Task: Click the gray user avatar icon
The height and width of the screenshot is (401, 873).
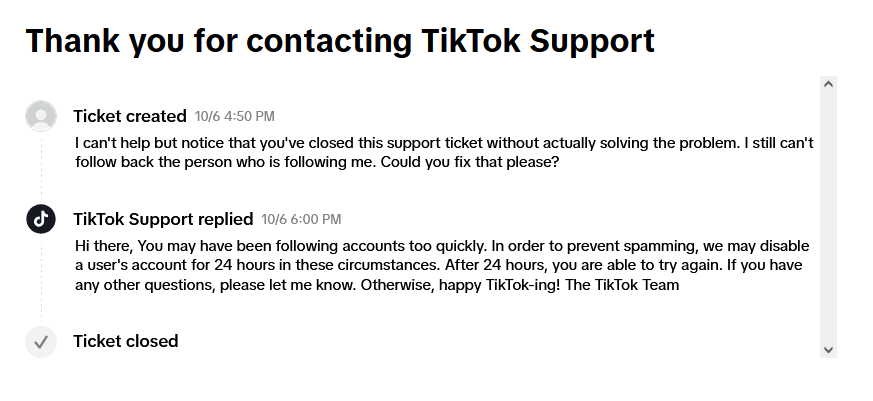Action: click(41, 116)
